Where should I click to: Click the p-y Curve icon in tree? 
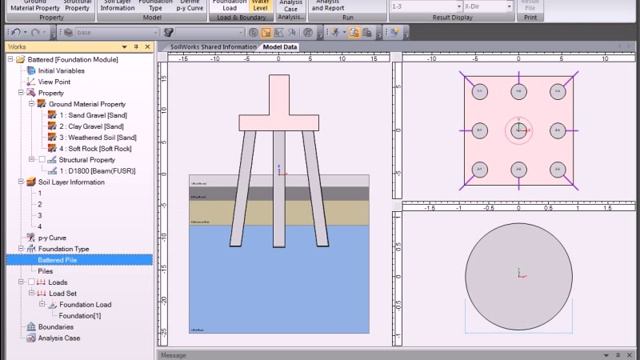pyautogui.click(x=31, y=237)
